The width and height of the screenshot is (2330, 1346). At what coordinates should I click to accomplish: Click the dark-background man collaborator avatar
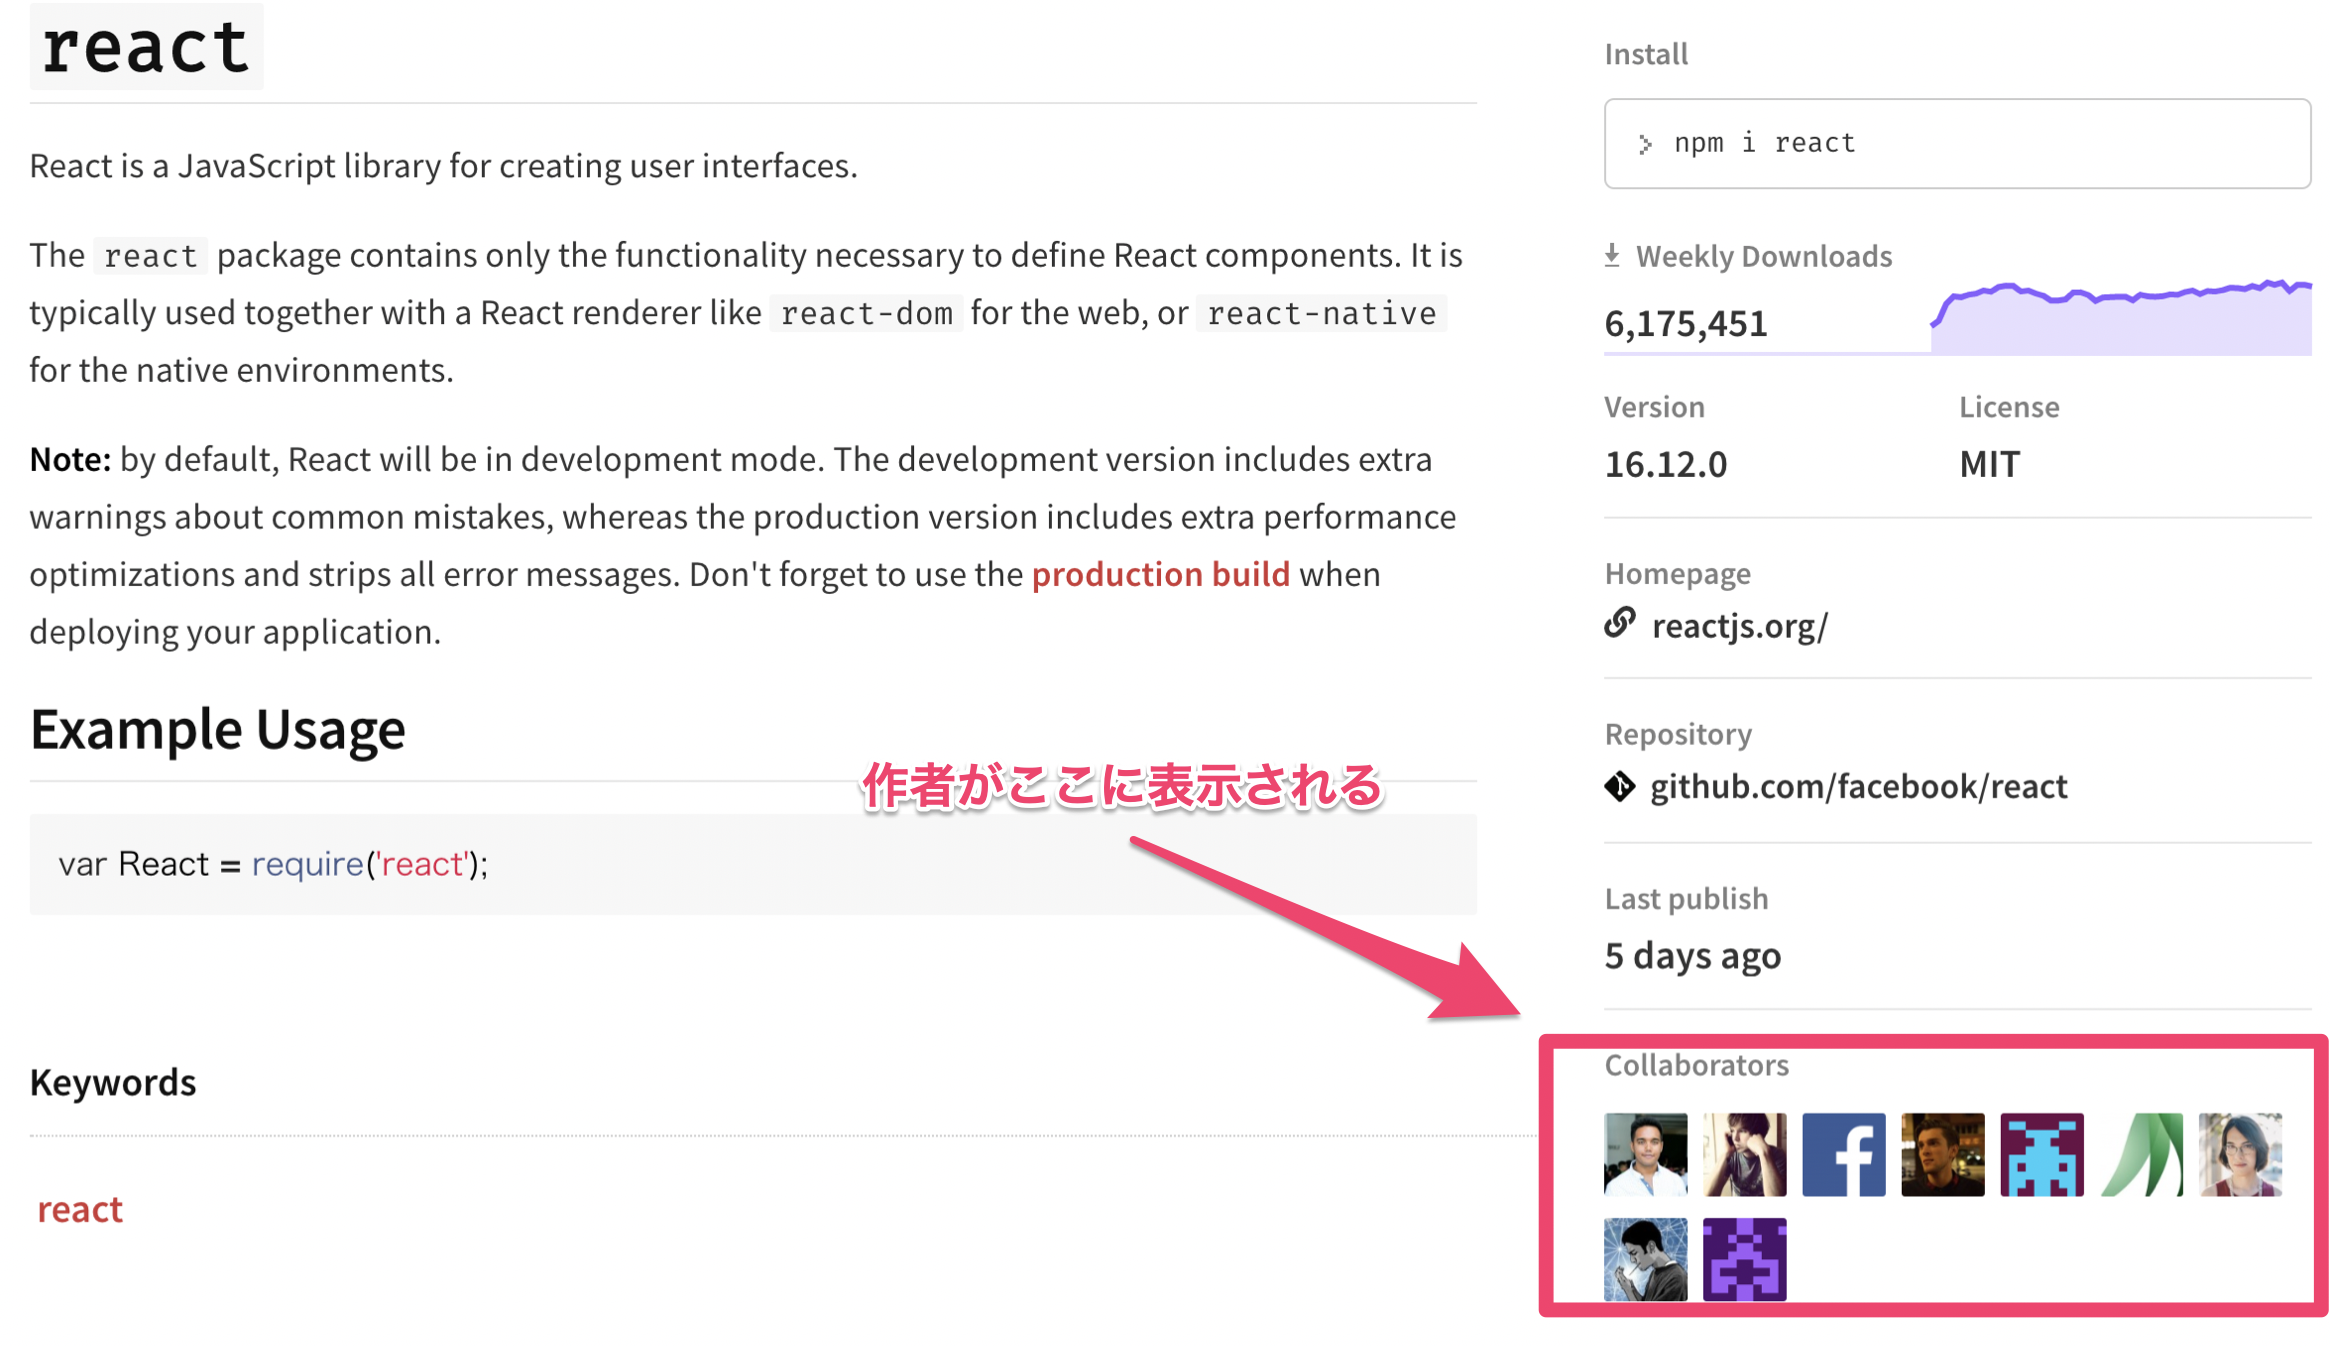(x=1942, y=1154)
